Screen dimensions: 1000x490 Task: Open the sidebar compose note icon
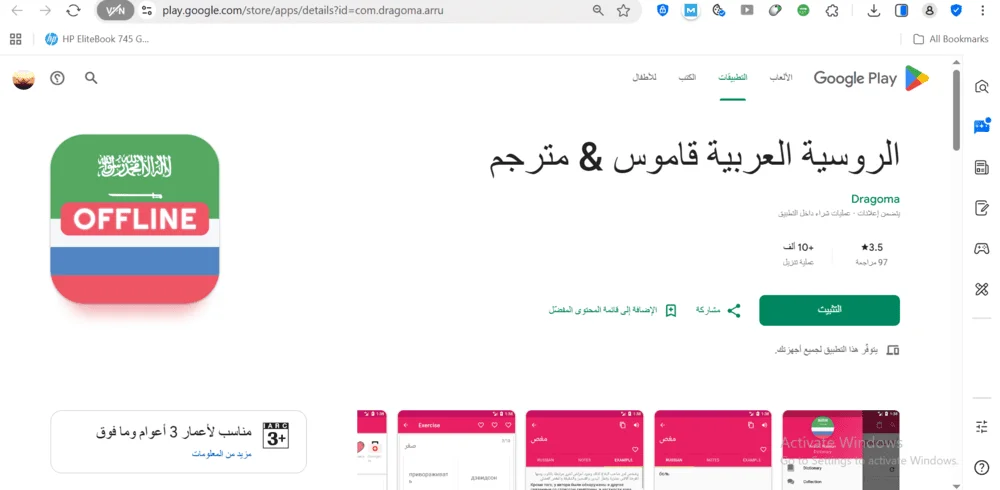click(x=982, y=208)
